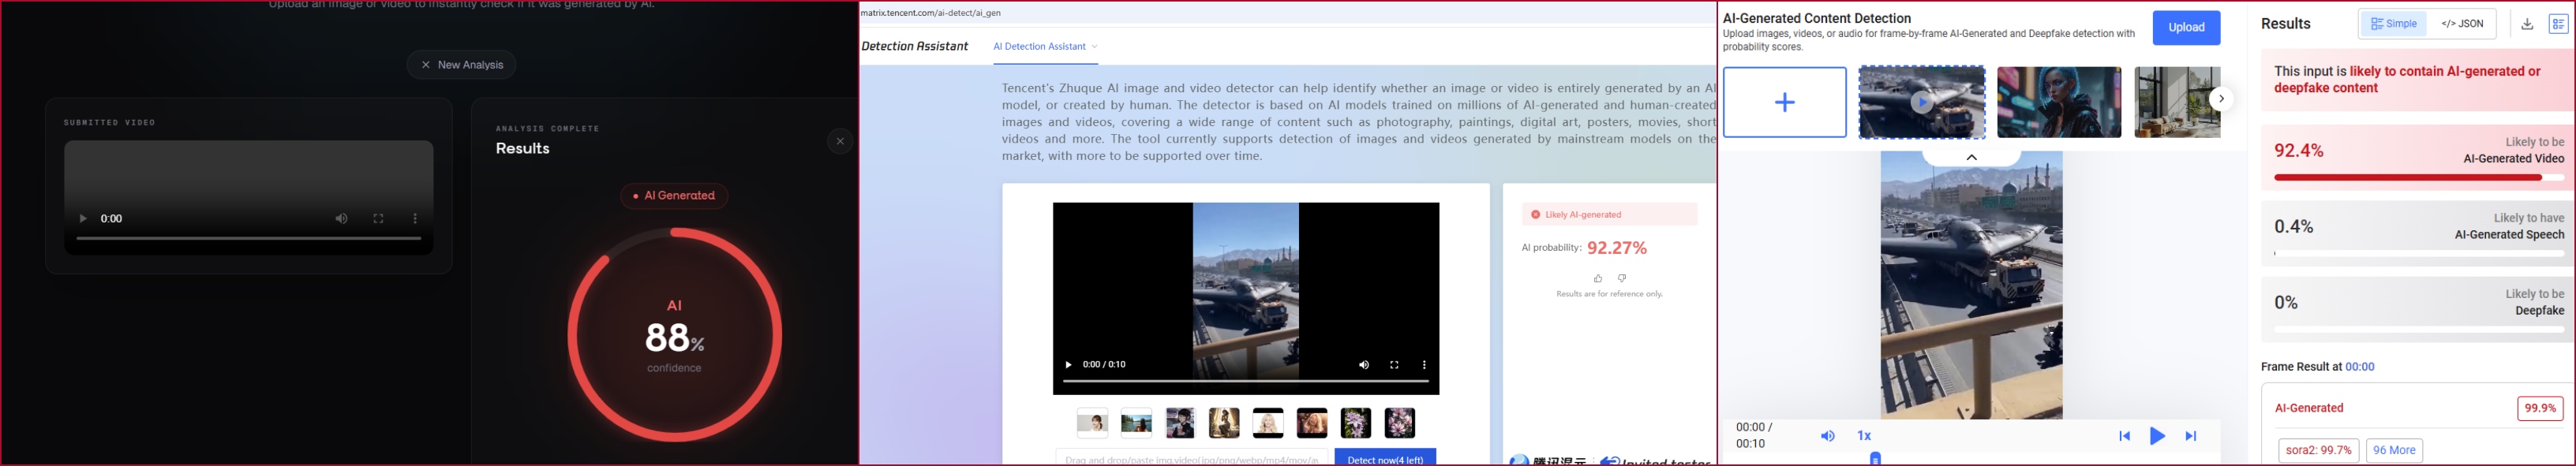The height and width of the screenshot is (466, 2576).
Task: Click the thumbs up feedback icon
Action: point(1597,278)
